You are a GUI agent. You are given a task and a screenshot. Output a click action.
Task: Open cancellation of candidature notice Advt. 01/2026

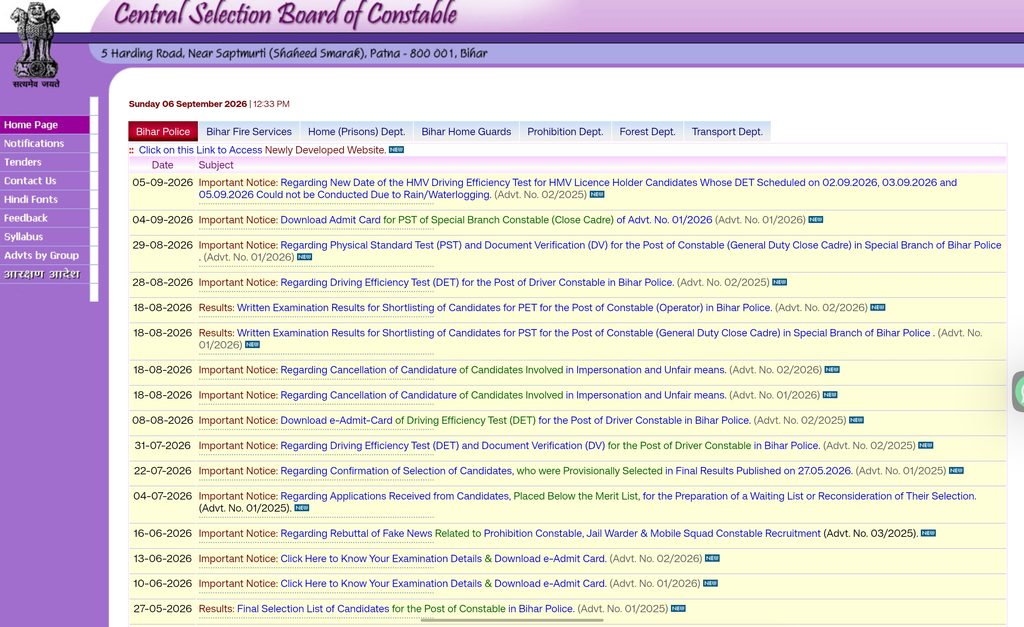[x=503, y=395]
